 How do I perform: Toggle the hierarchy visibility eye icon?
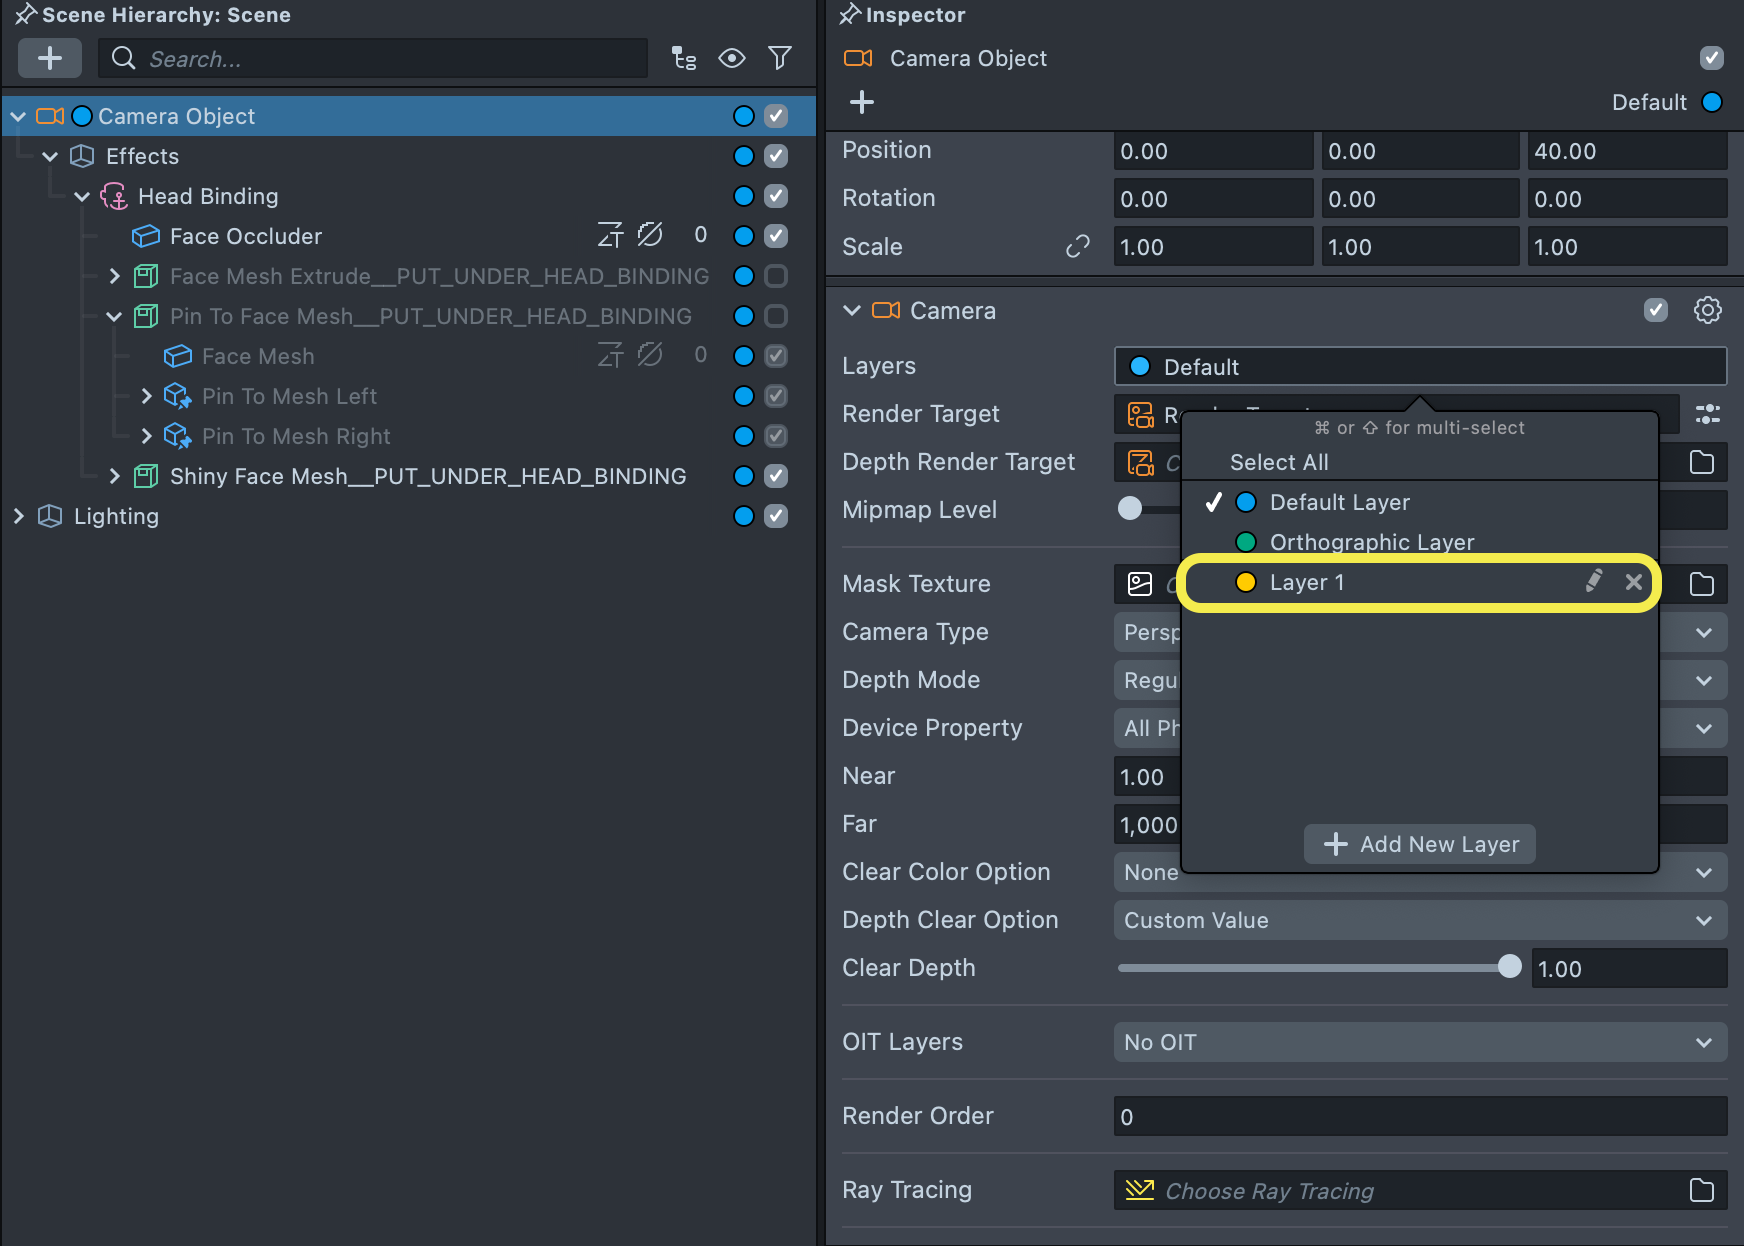(x=732, y=59)
